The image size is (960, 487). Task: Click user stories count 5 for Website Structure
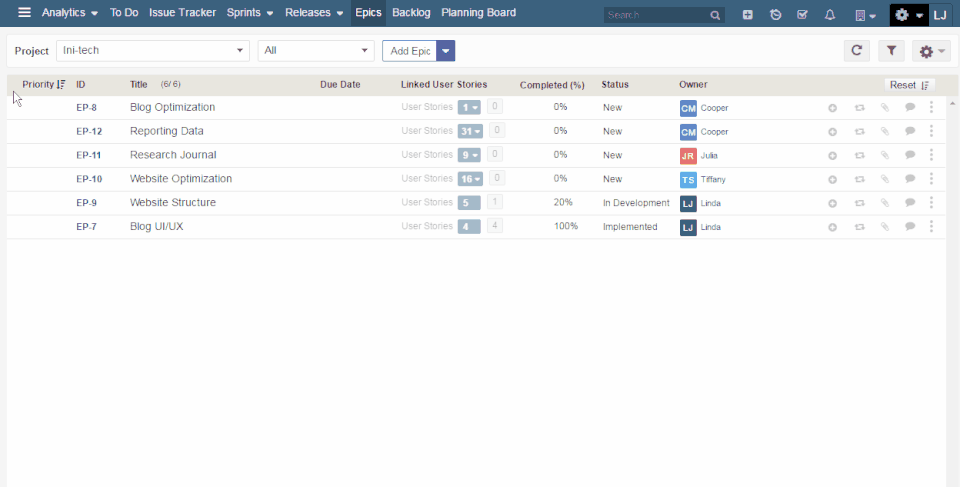(x=469, y=203)
